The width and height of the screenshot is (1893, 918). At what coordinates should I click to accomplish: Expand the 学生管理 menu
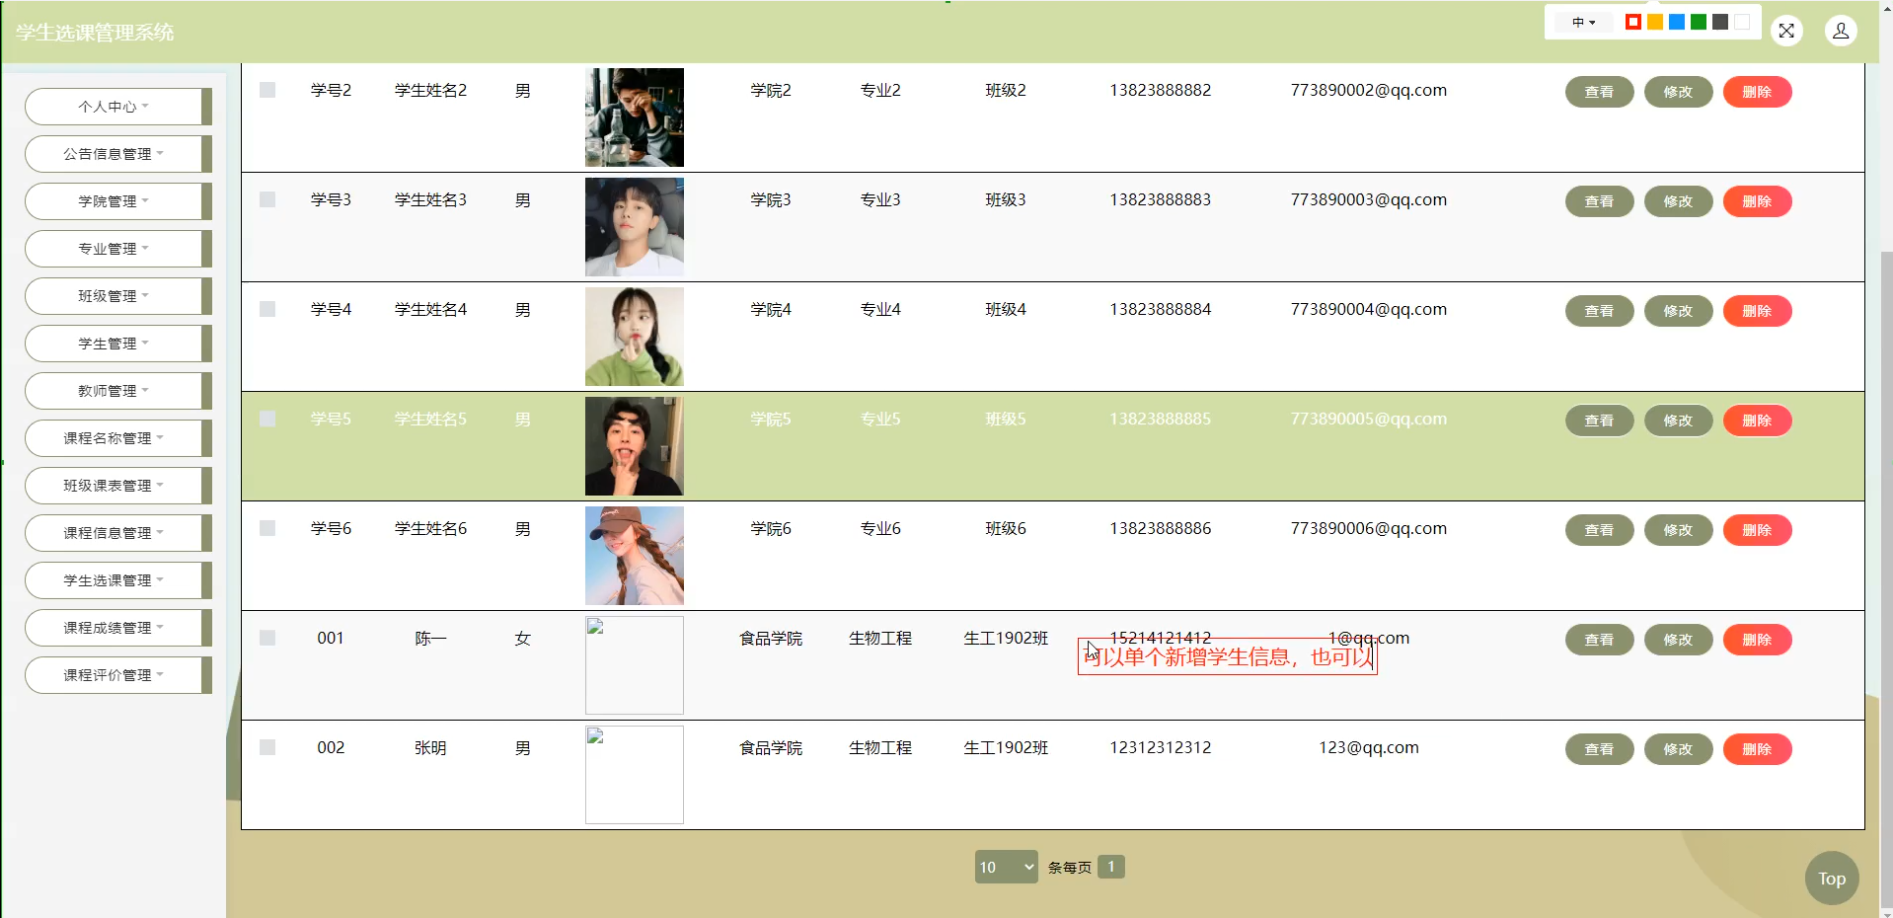[x=118, y=343]
